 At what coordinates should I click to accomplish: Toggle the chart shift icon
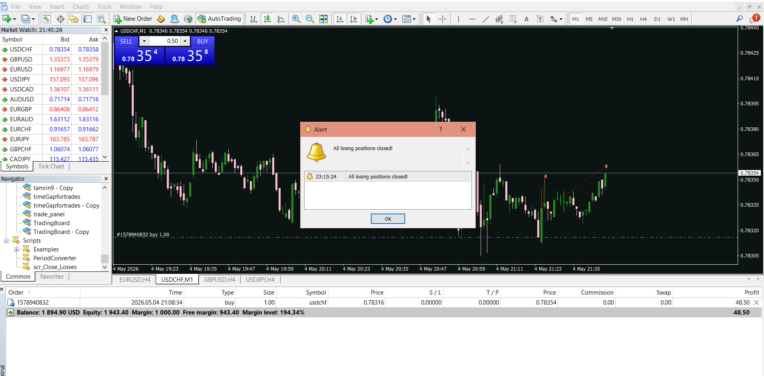tap(354, 19)
